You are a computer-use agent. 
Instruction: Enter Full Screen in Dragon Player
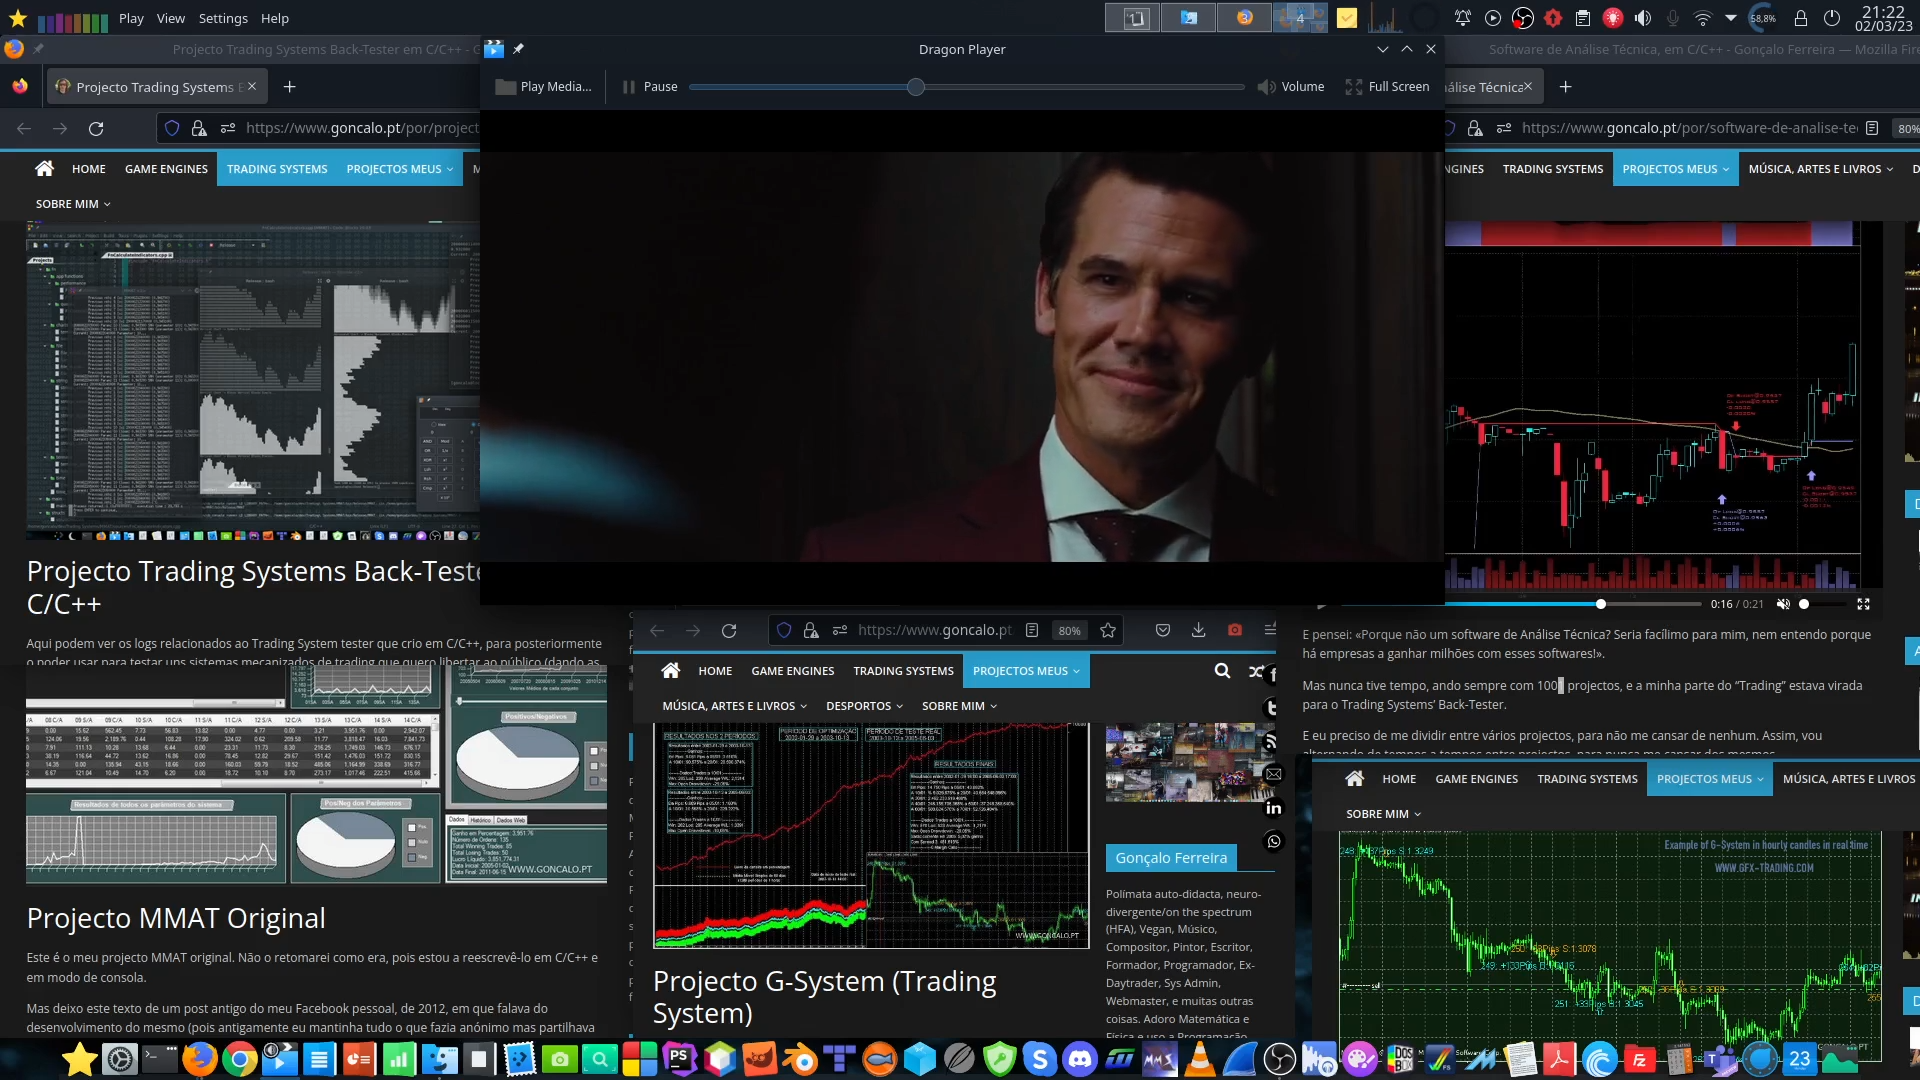1388,87
